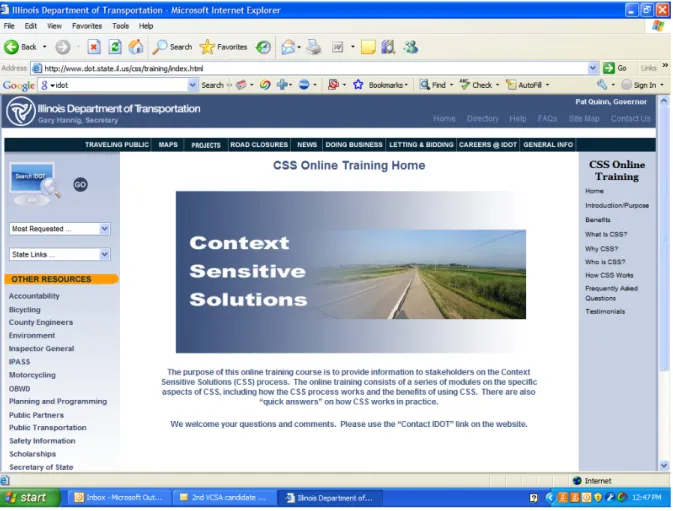The image size is (673, 511).
Task: Click Contact Us header link
Action: coord(631,118)
